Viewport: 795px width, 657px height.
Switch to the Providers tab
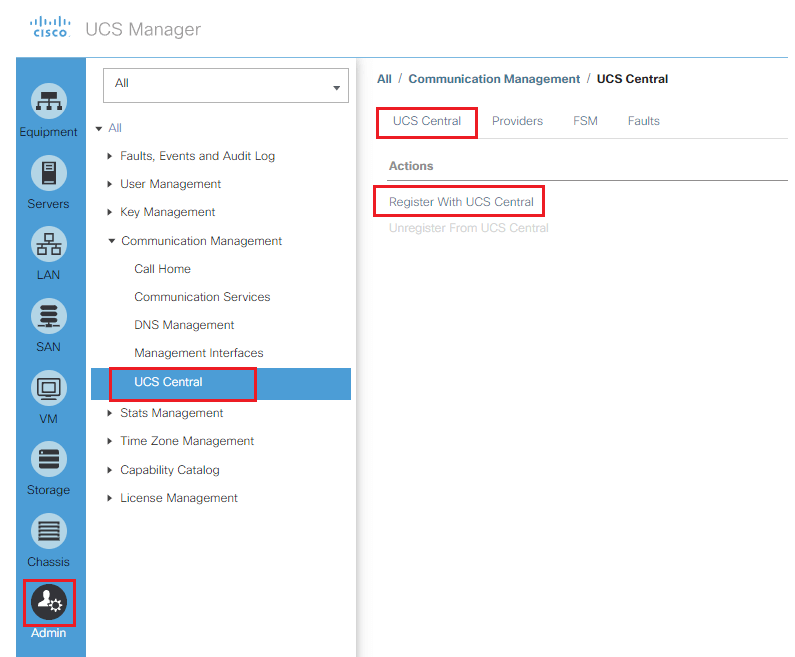517,121
